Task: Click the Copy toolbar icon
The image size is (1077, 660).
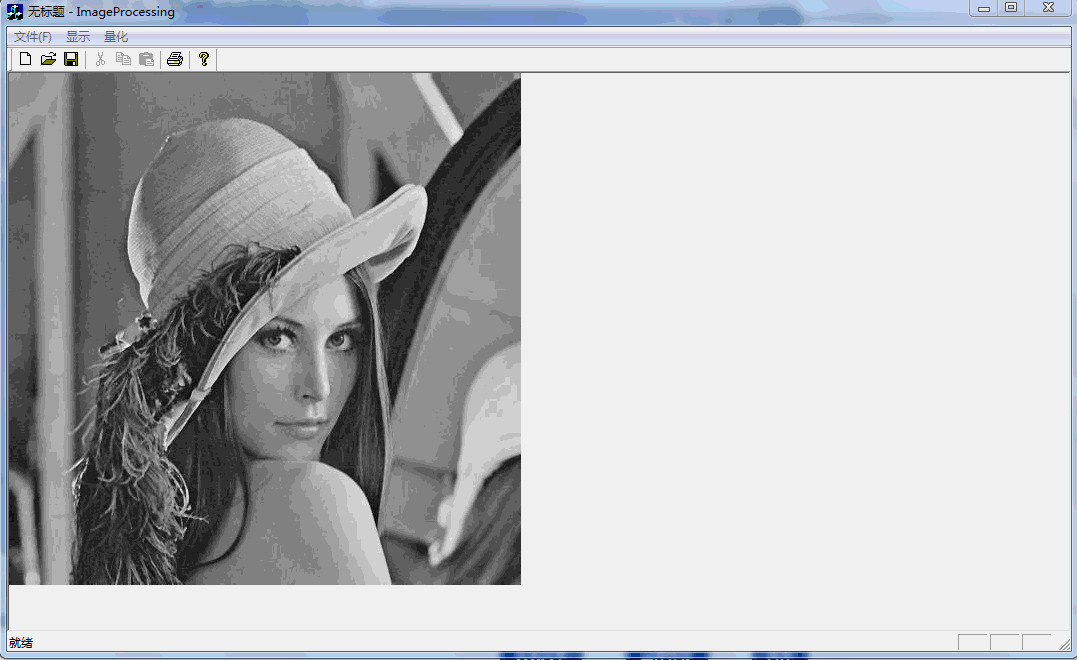Action: (123, 59)
